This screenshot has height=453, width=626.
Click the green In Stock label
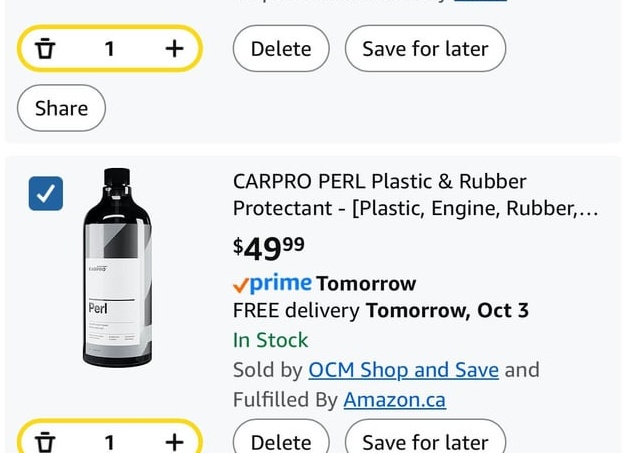(x=270, y=340)
